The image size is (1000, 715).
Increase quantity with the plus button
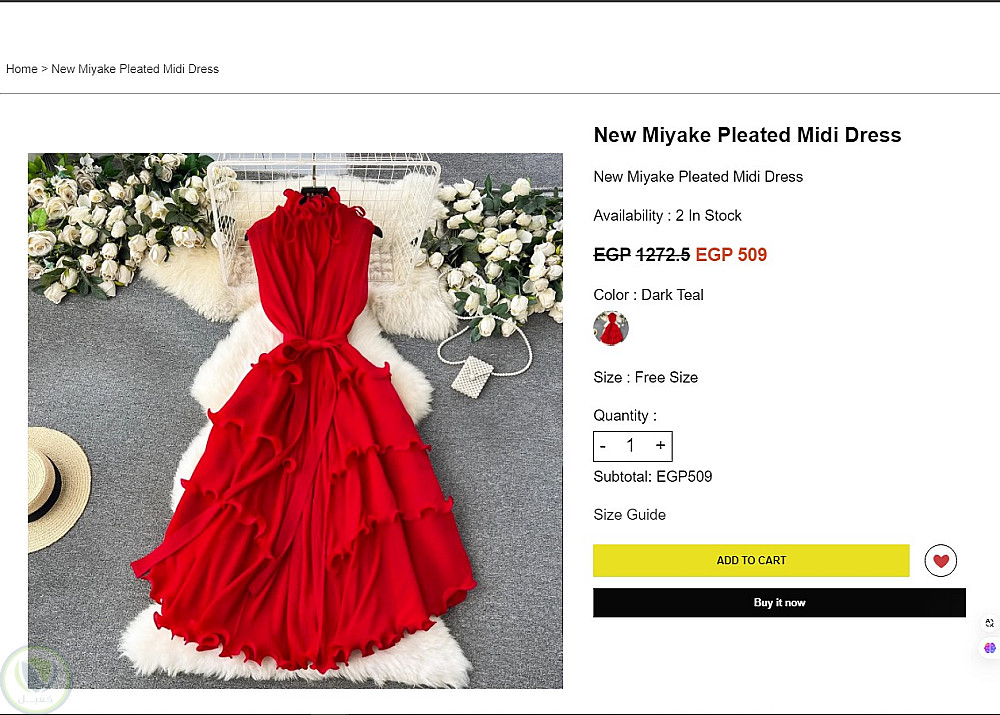click(660, 446)
